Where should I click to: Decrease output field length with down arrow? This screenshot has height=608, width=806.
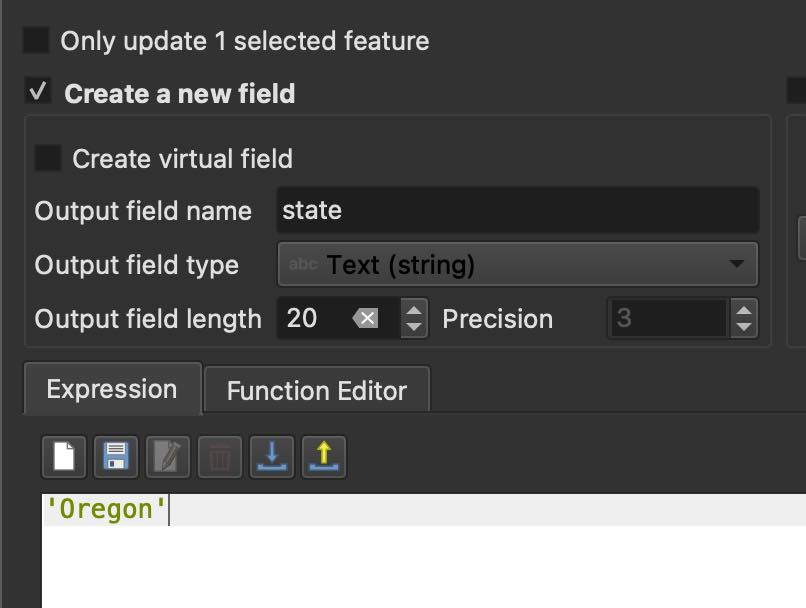[414, 328]
